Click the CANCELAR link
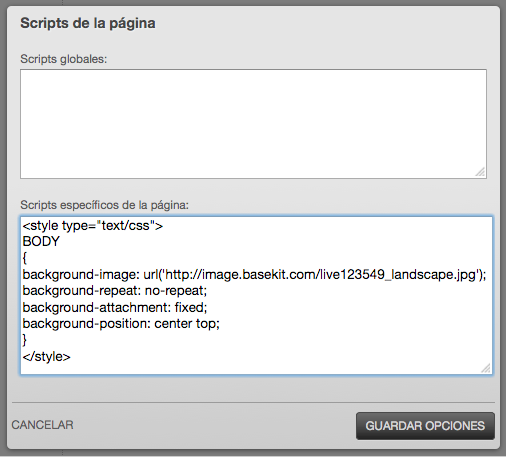The width and height of the screenshot is (506, 457). point(42,425)
